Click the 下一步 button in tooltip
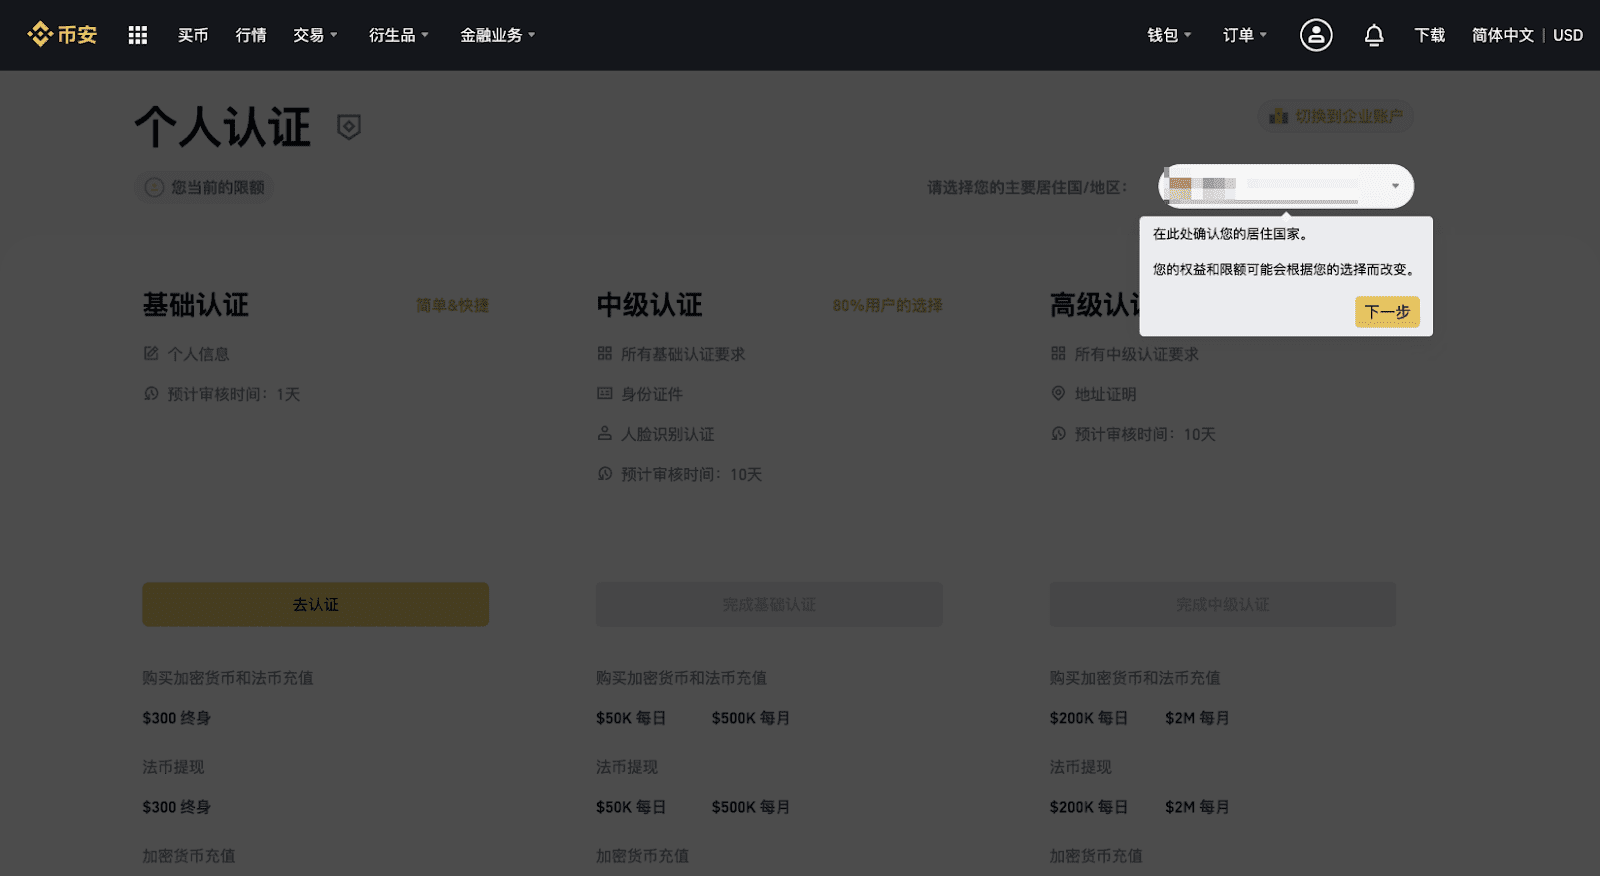The width and height of the screenshot is (1600, 876). [1387, 312]
